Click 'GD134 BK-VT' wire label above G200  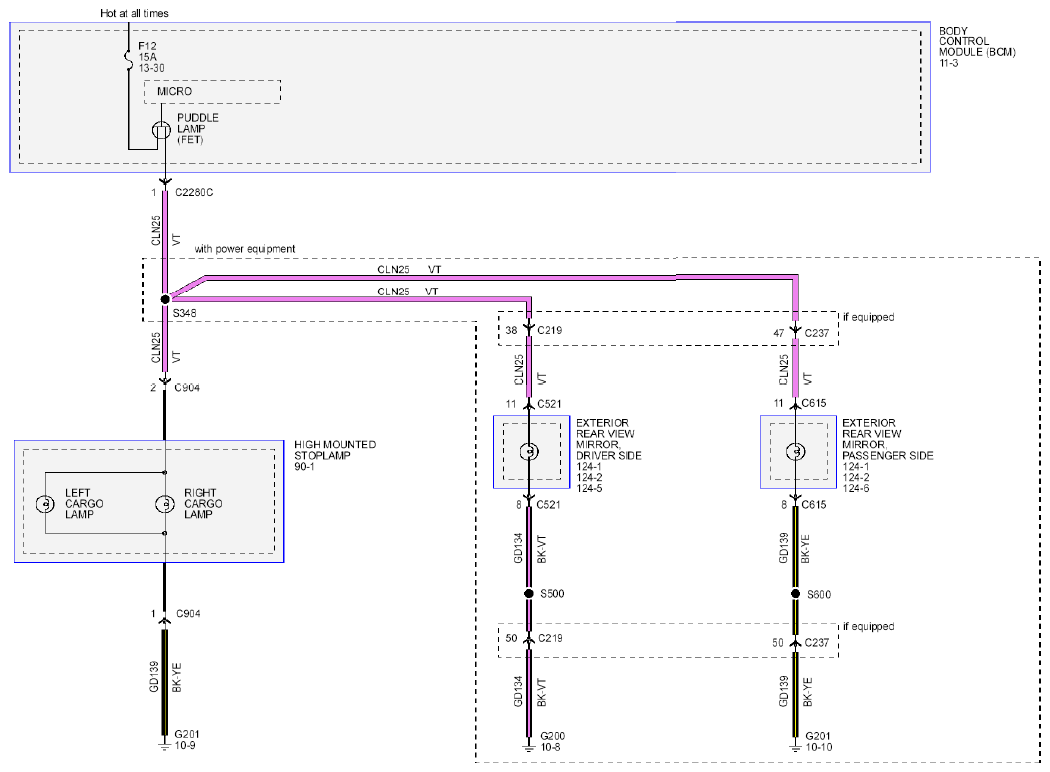click(530, 691)
